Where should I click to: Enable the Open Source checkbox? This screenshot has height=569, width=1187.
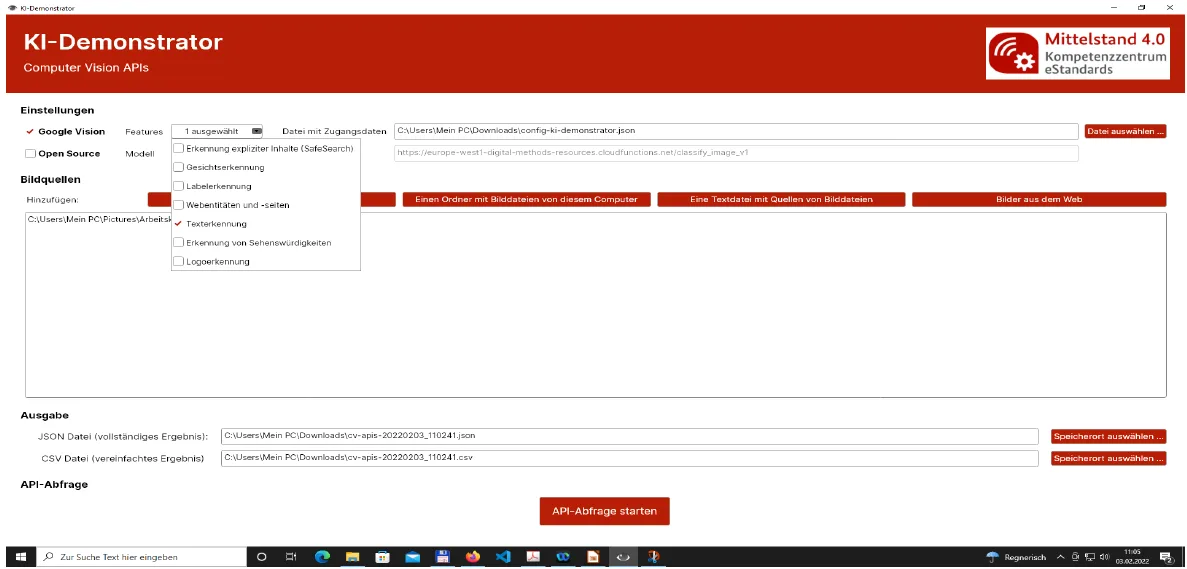pyautogui.click(x=30, y=154)
